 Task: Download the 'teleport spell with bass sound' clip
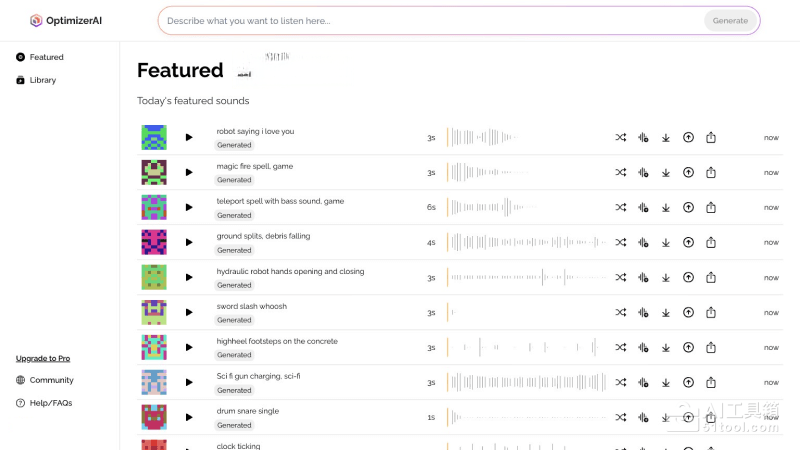coord(666,208)
